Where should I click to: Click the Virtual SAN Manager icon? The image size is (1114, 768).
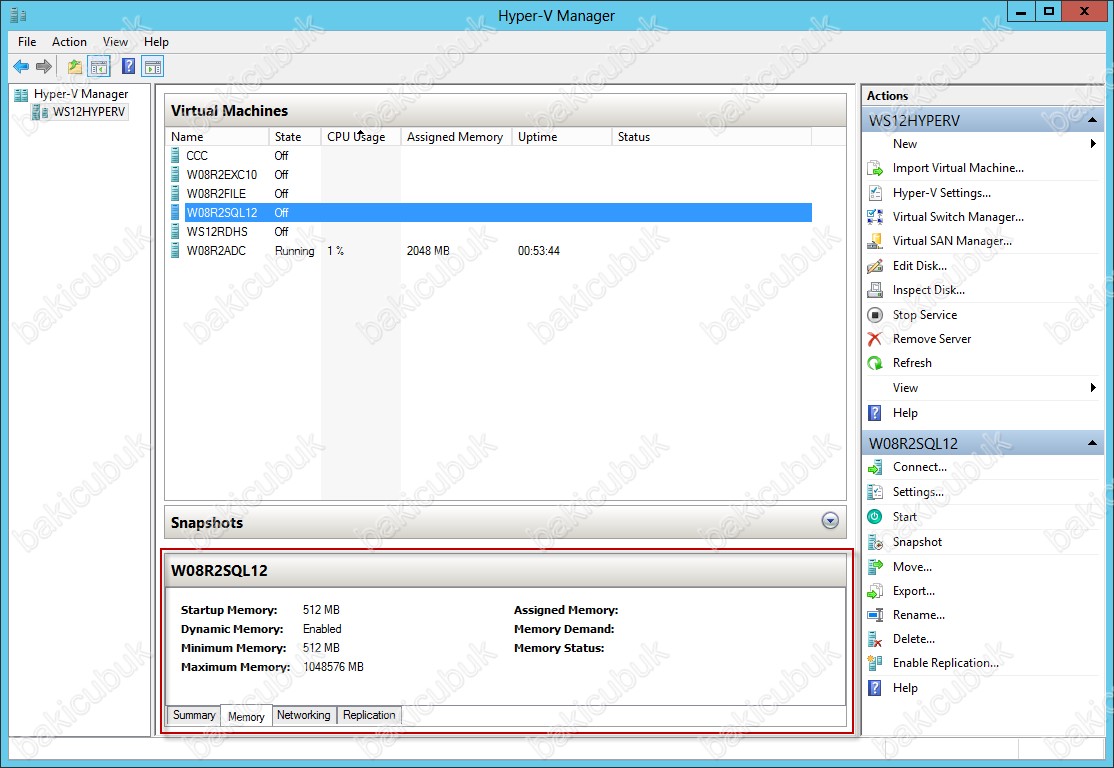click(x=875, y=241)
